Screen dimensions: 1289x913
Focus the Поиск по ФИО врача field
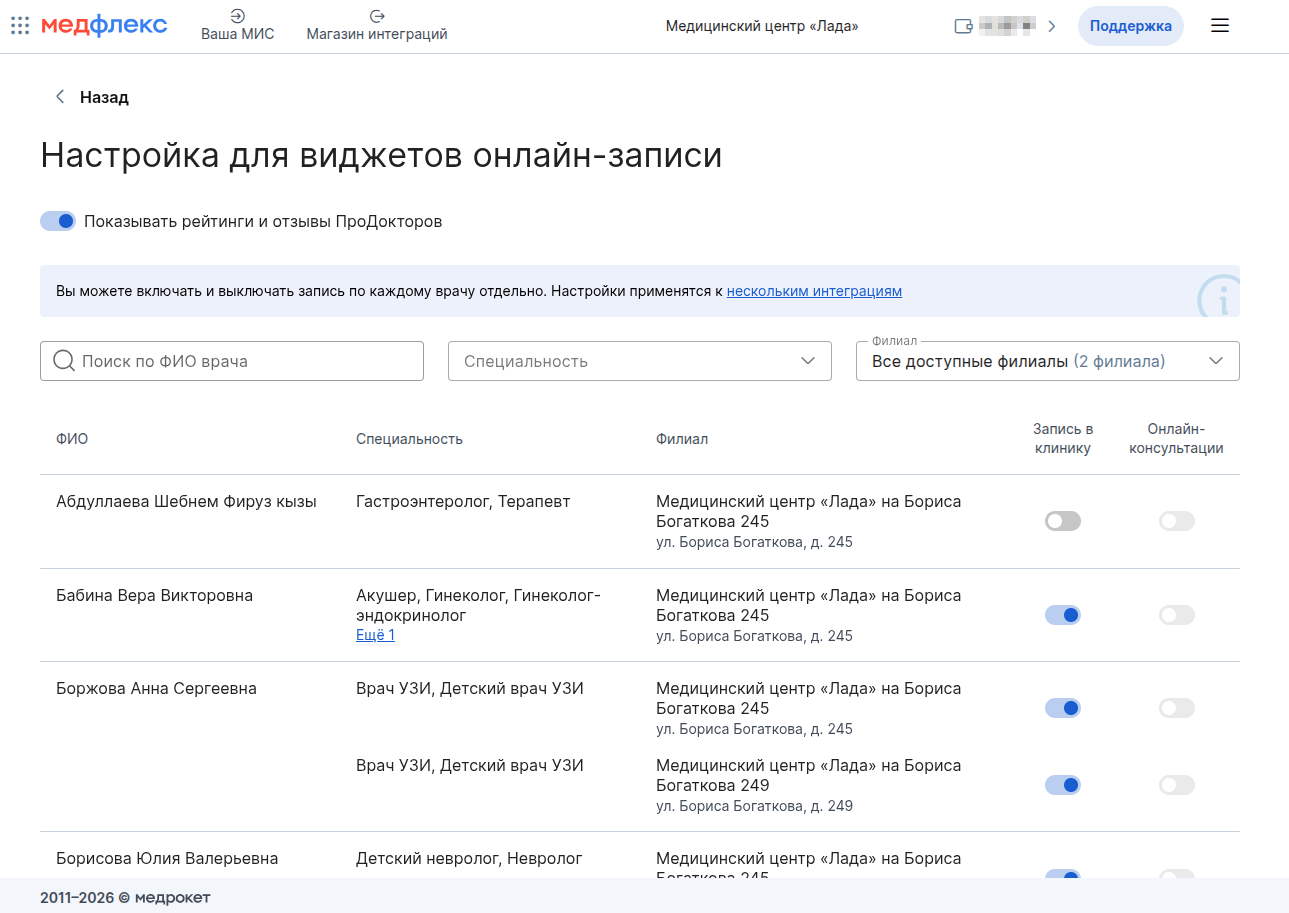pyautogui.click(x=232, y=361)
